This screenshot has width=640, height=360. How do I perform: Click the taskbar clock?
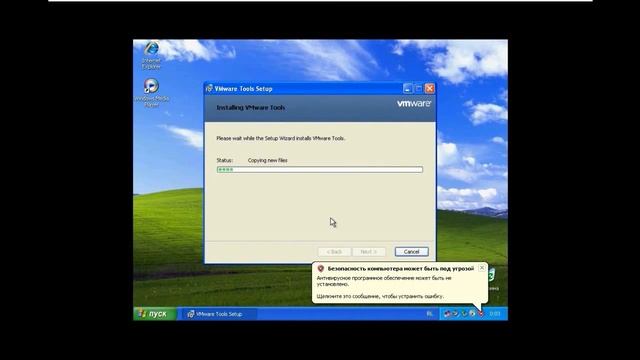pyautogui.click(x=495, y=313)
